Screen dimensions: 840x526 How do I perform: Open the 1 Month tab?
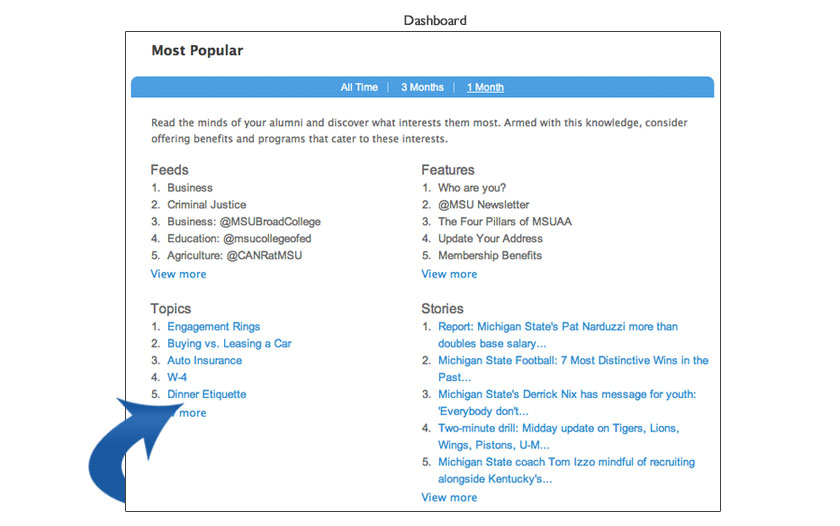pos(485,87)
